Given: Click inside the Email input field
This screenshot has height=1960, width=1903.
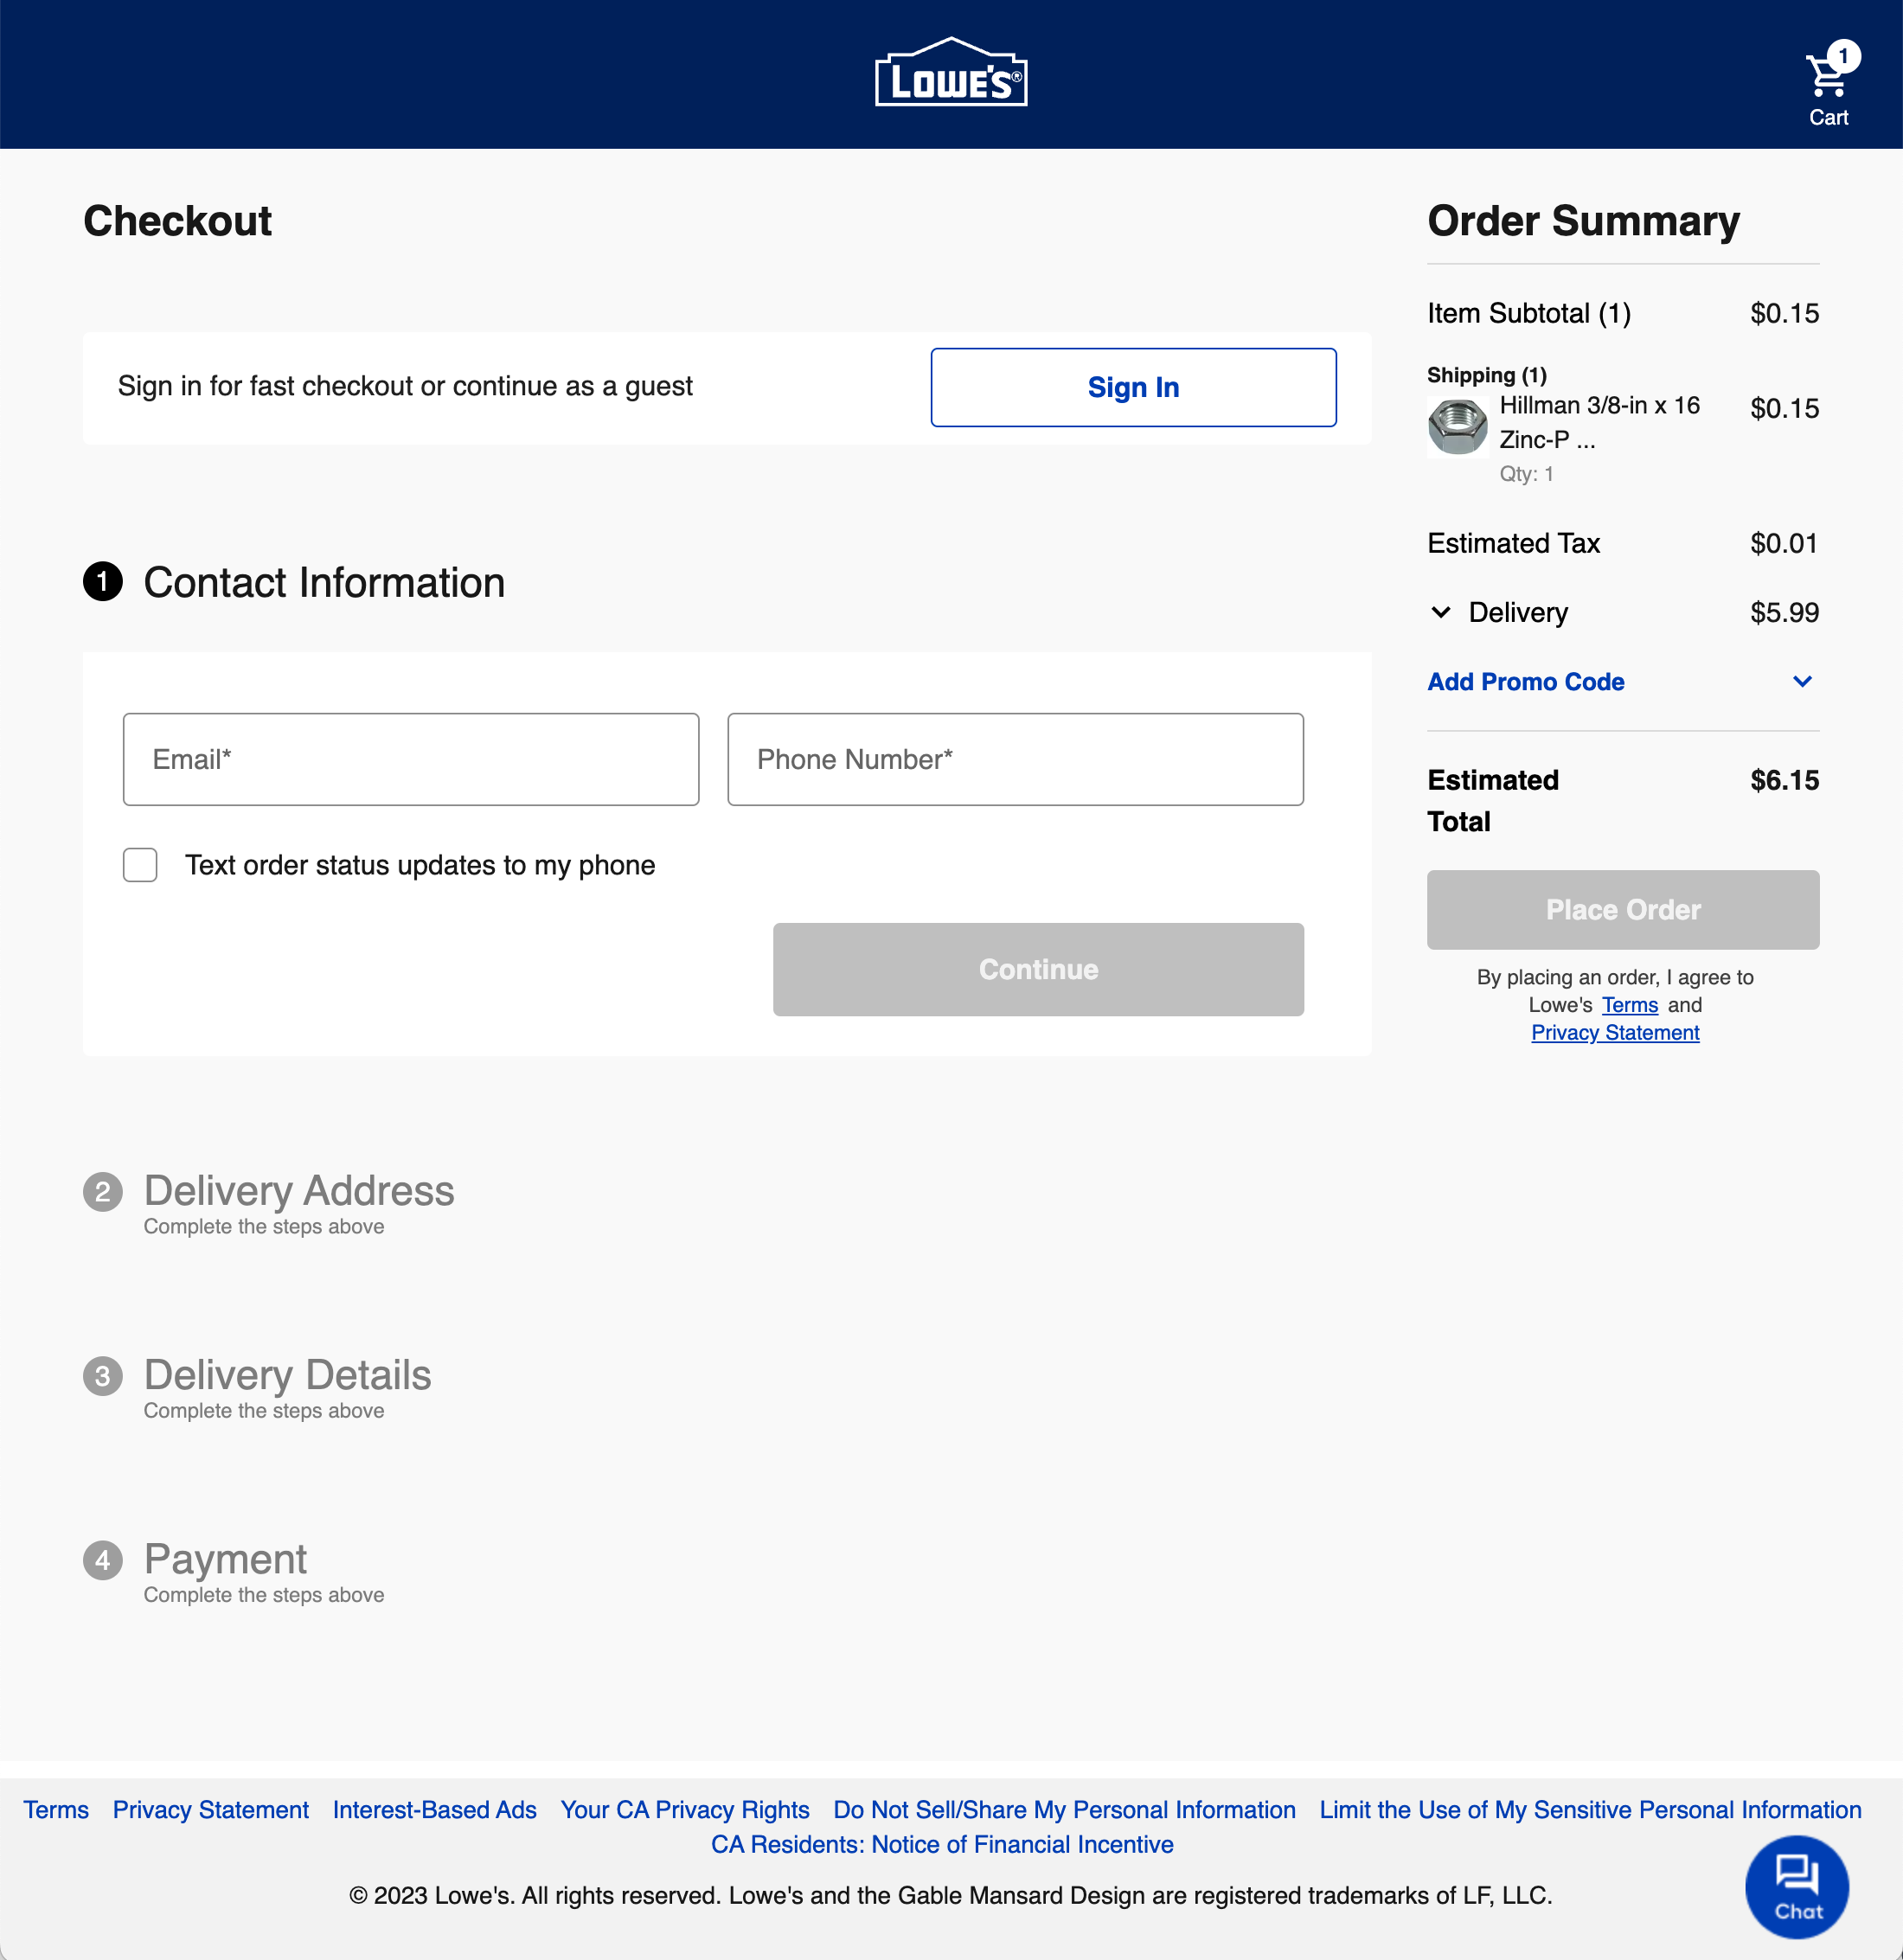Looking at the screenshot, I should 410,759.
